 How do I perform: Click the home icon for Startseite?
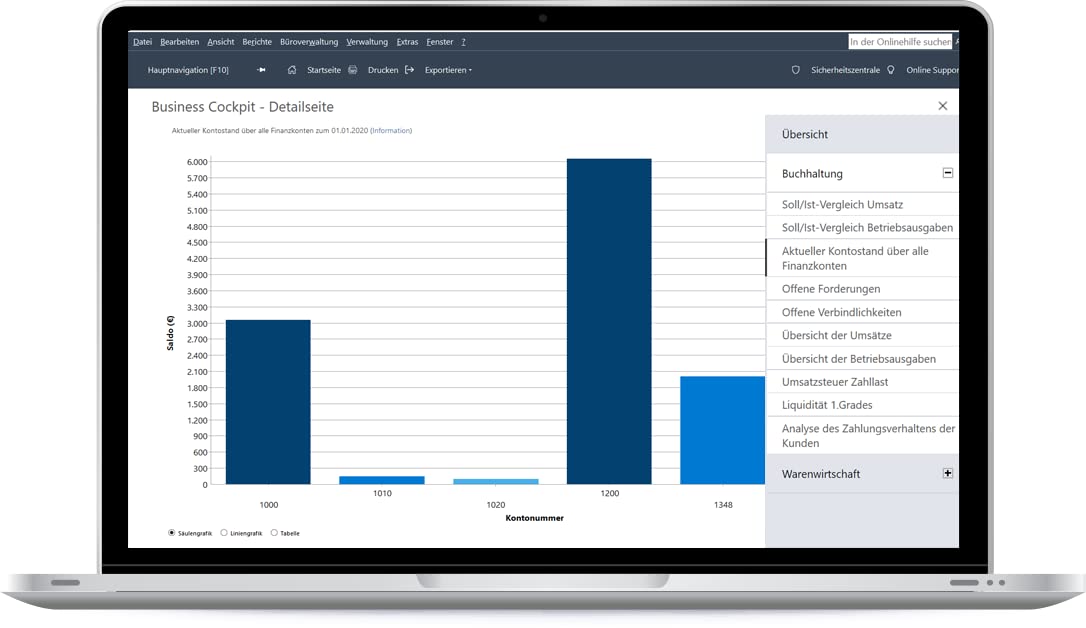point(292,70)
